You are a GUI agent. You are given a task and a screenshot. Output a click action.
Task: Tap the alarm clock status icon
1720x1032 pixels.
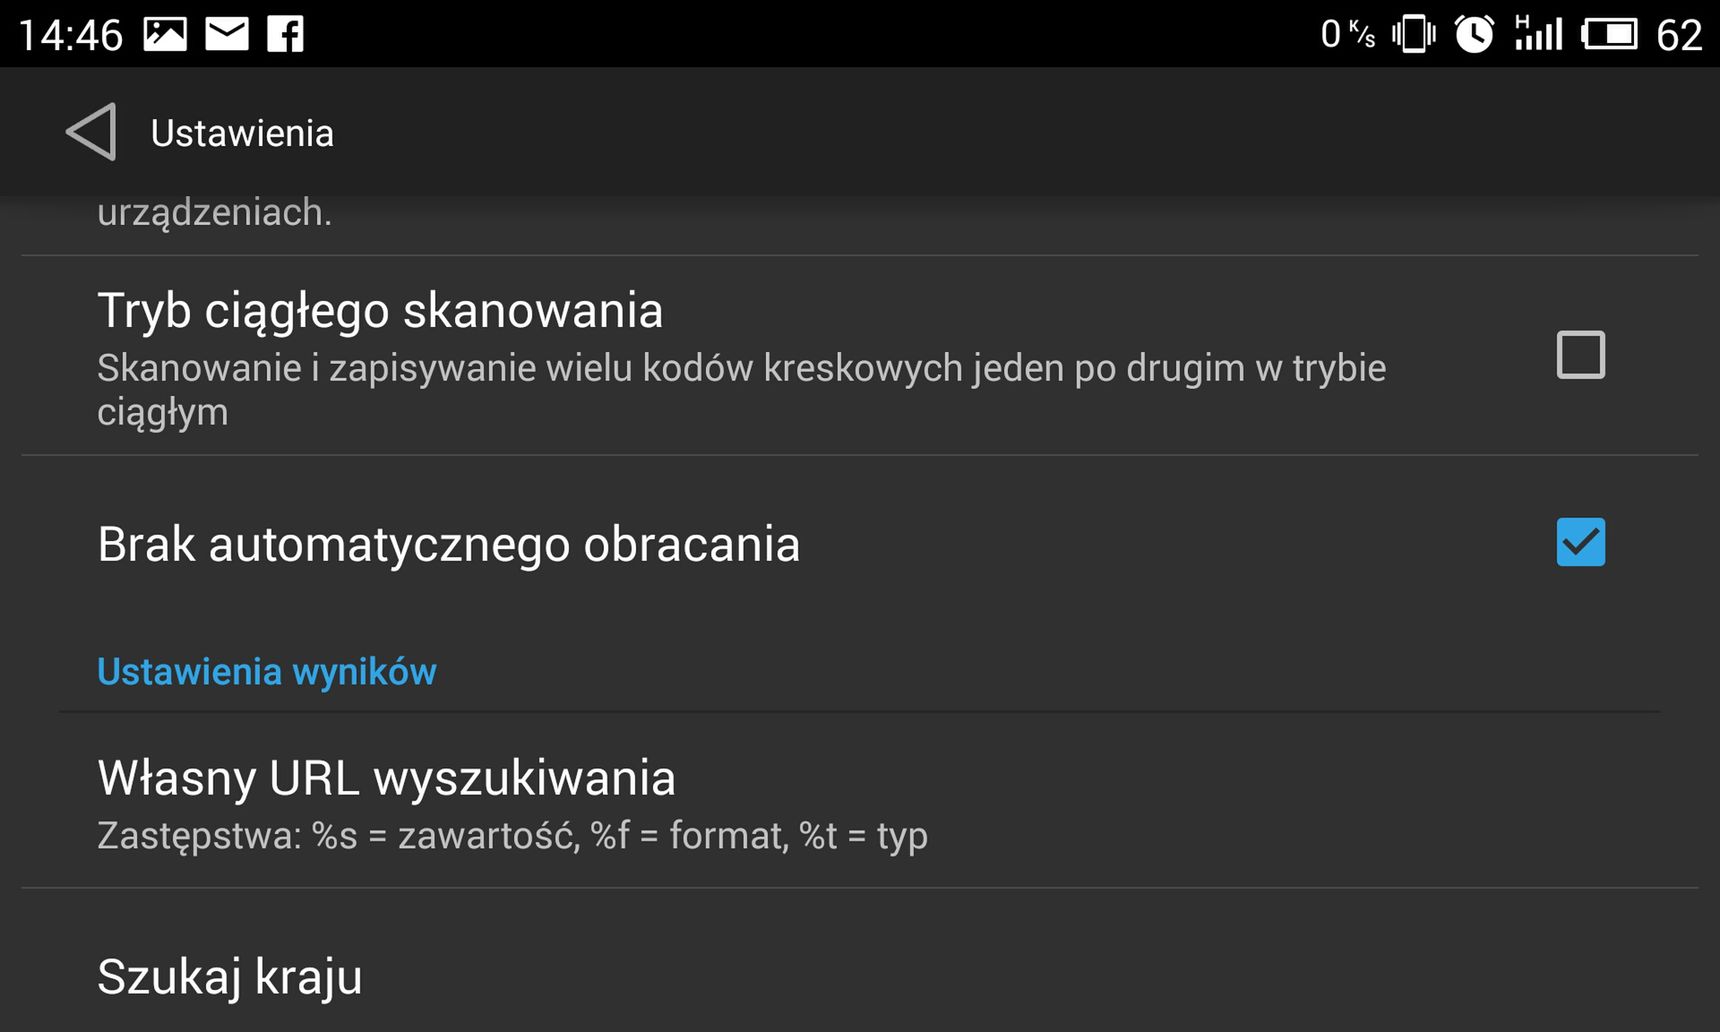pyautogui.click(x=1474, y=34)
